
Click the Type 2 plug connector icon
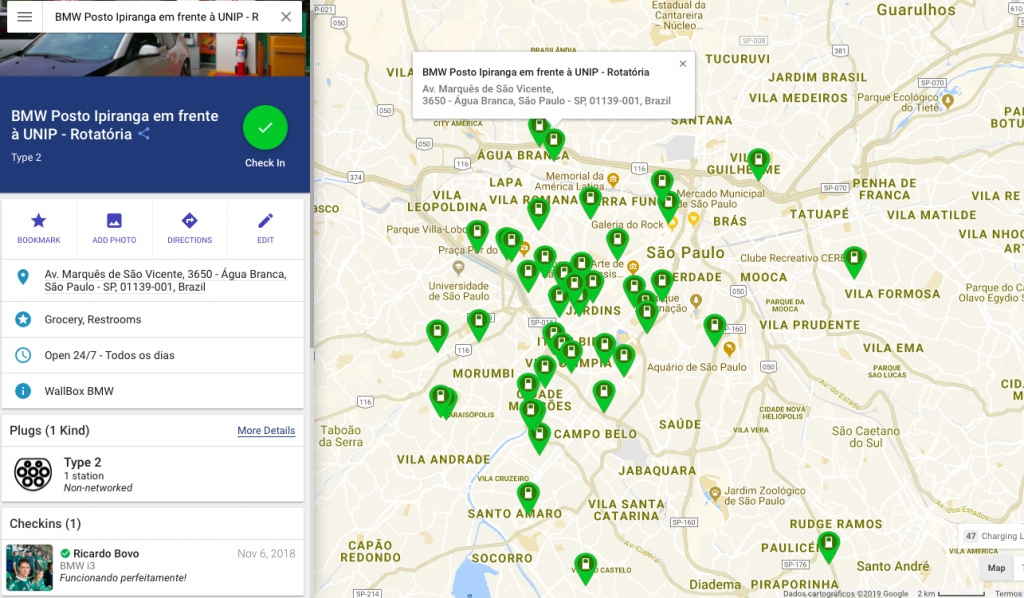[x=33, y=474]
